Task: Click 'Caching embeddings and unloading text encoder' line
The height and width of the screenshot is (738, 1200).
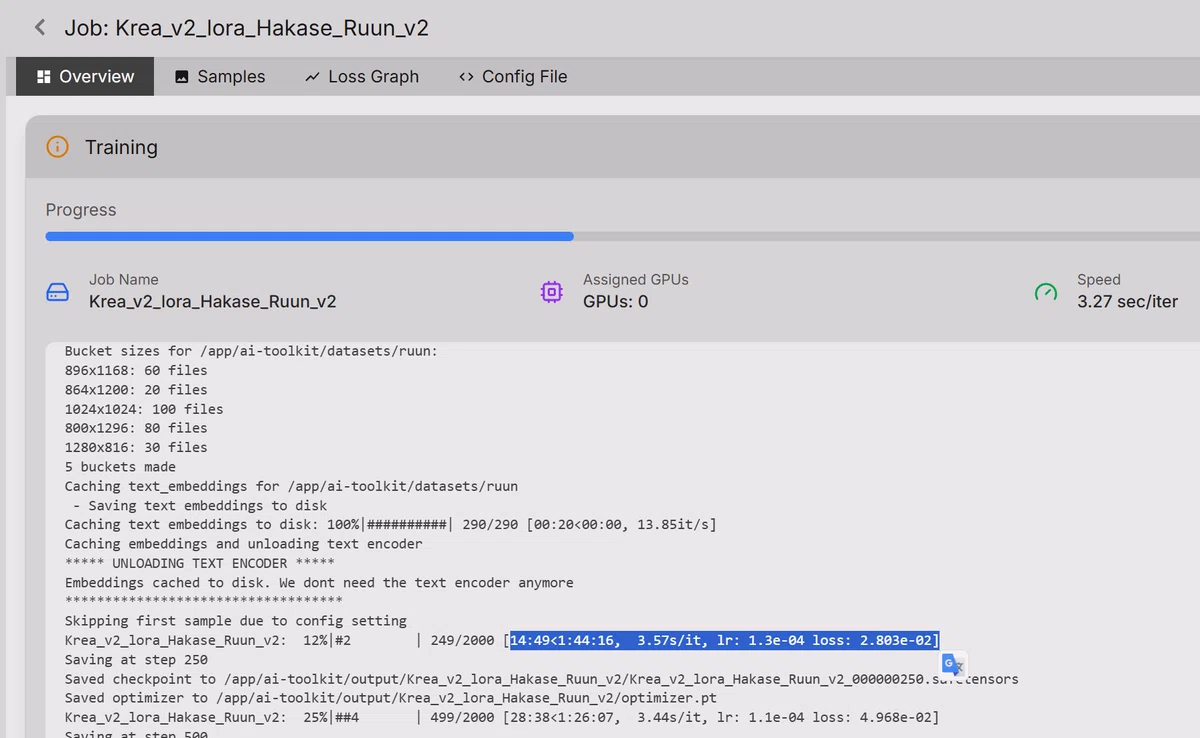Action: 244,544
